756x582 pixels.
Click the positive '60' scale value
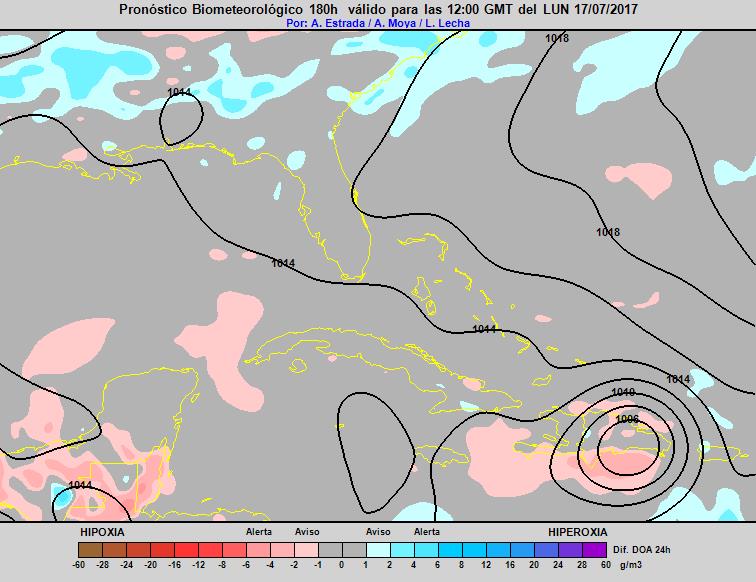(x=606, y=565)
